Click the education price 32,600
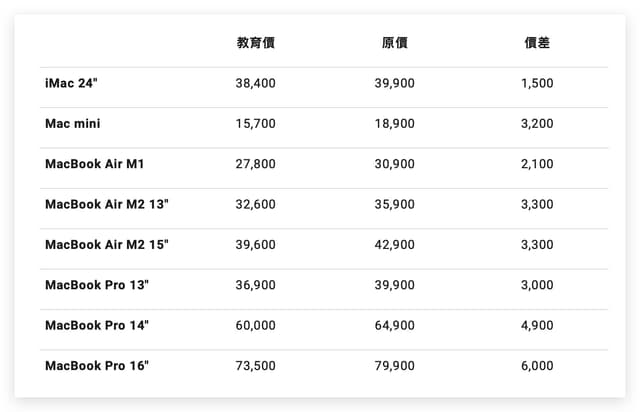The image size is (640, 412). (x=256, y=205)
